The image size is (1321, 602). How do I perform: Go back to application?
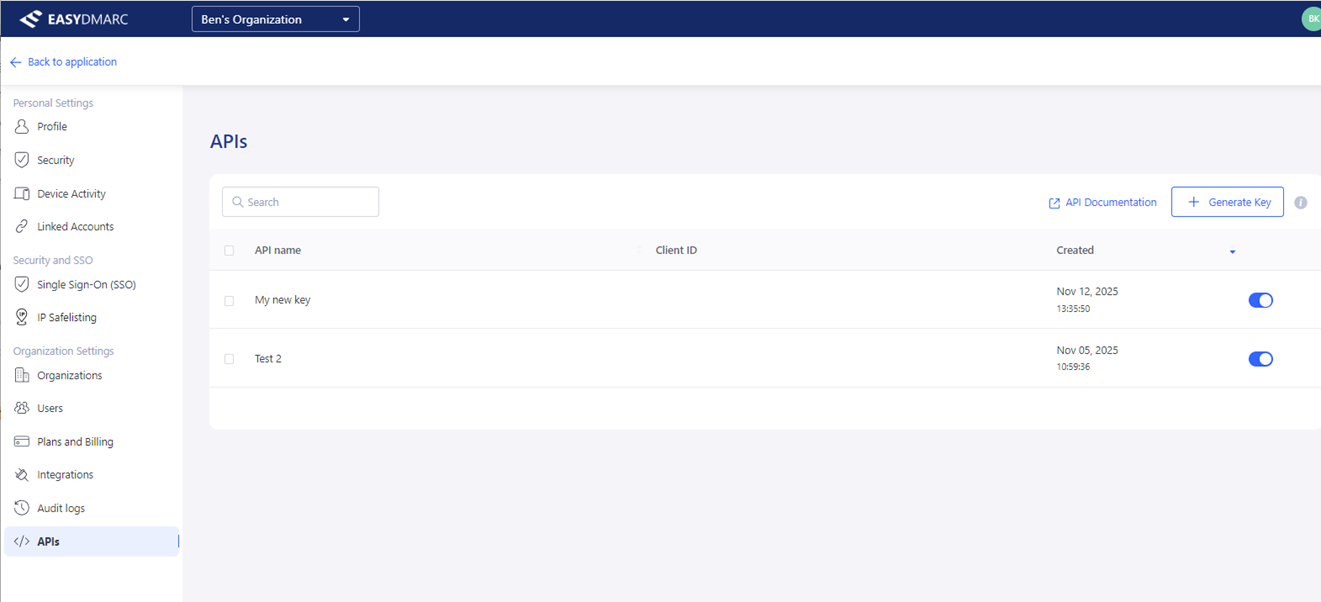coord(63,62)
